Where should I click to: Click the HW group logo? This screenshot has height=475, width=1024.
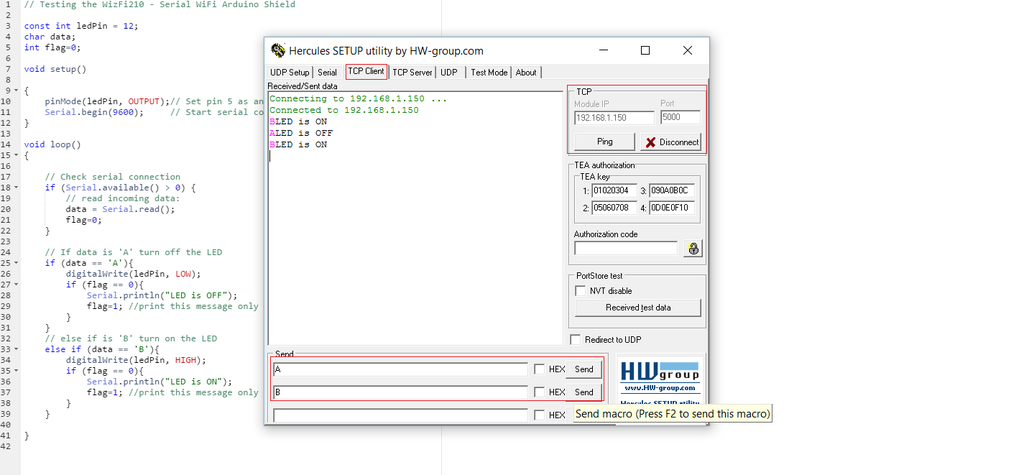click(659, 371)
